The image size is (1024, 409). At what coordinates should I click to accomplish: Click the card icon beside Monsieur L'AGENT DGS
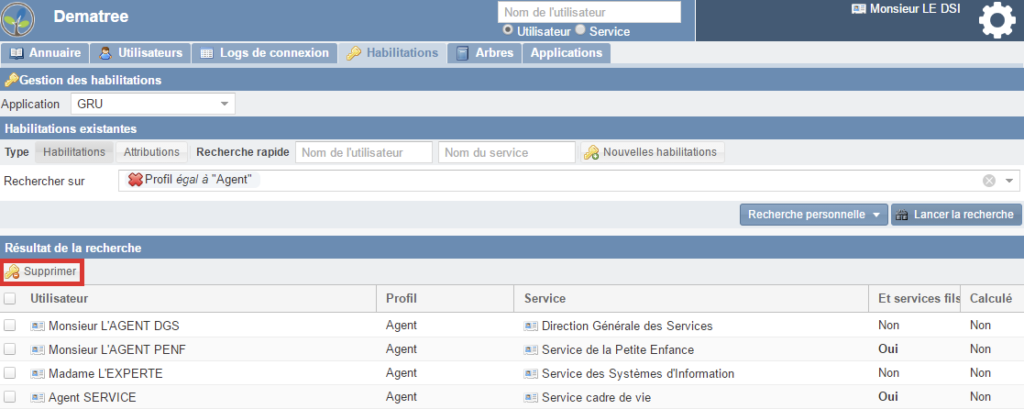[38, 325]
